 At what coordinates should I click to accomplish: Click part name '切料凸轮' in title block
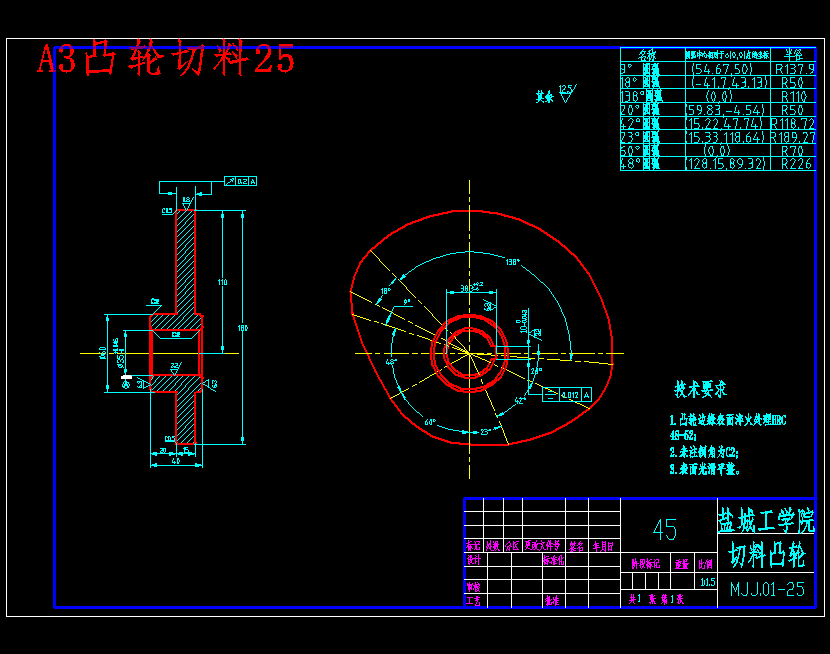(x=766, y=555)
